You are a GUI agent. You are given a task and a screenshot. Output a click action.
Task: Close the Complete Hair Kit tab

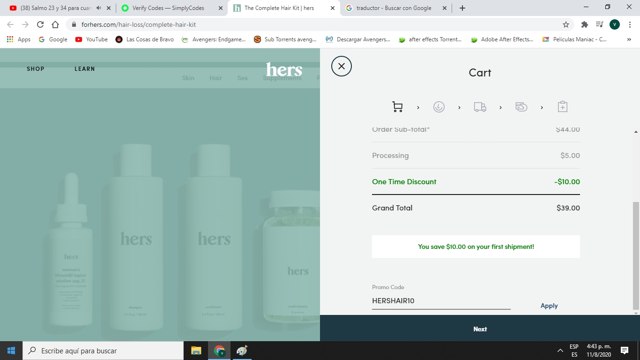click(332, 8)
